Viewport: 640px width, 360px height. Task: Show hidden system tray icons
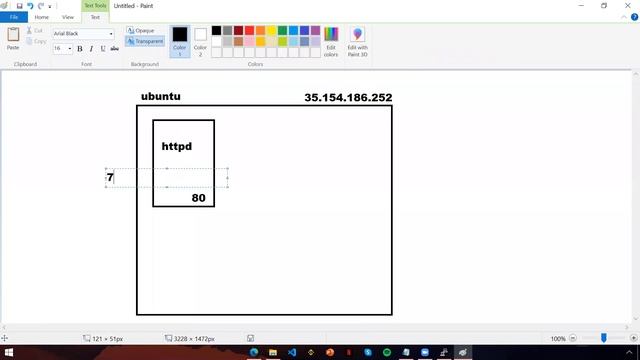[629, 352]
